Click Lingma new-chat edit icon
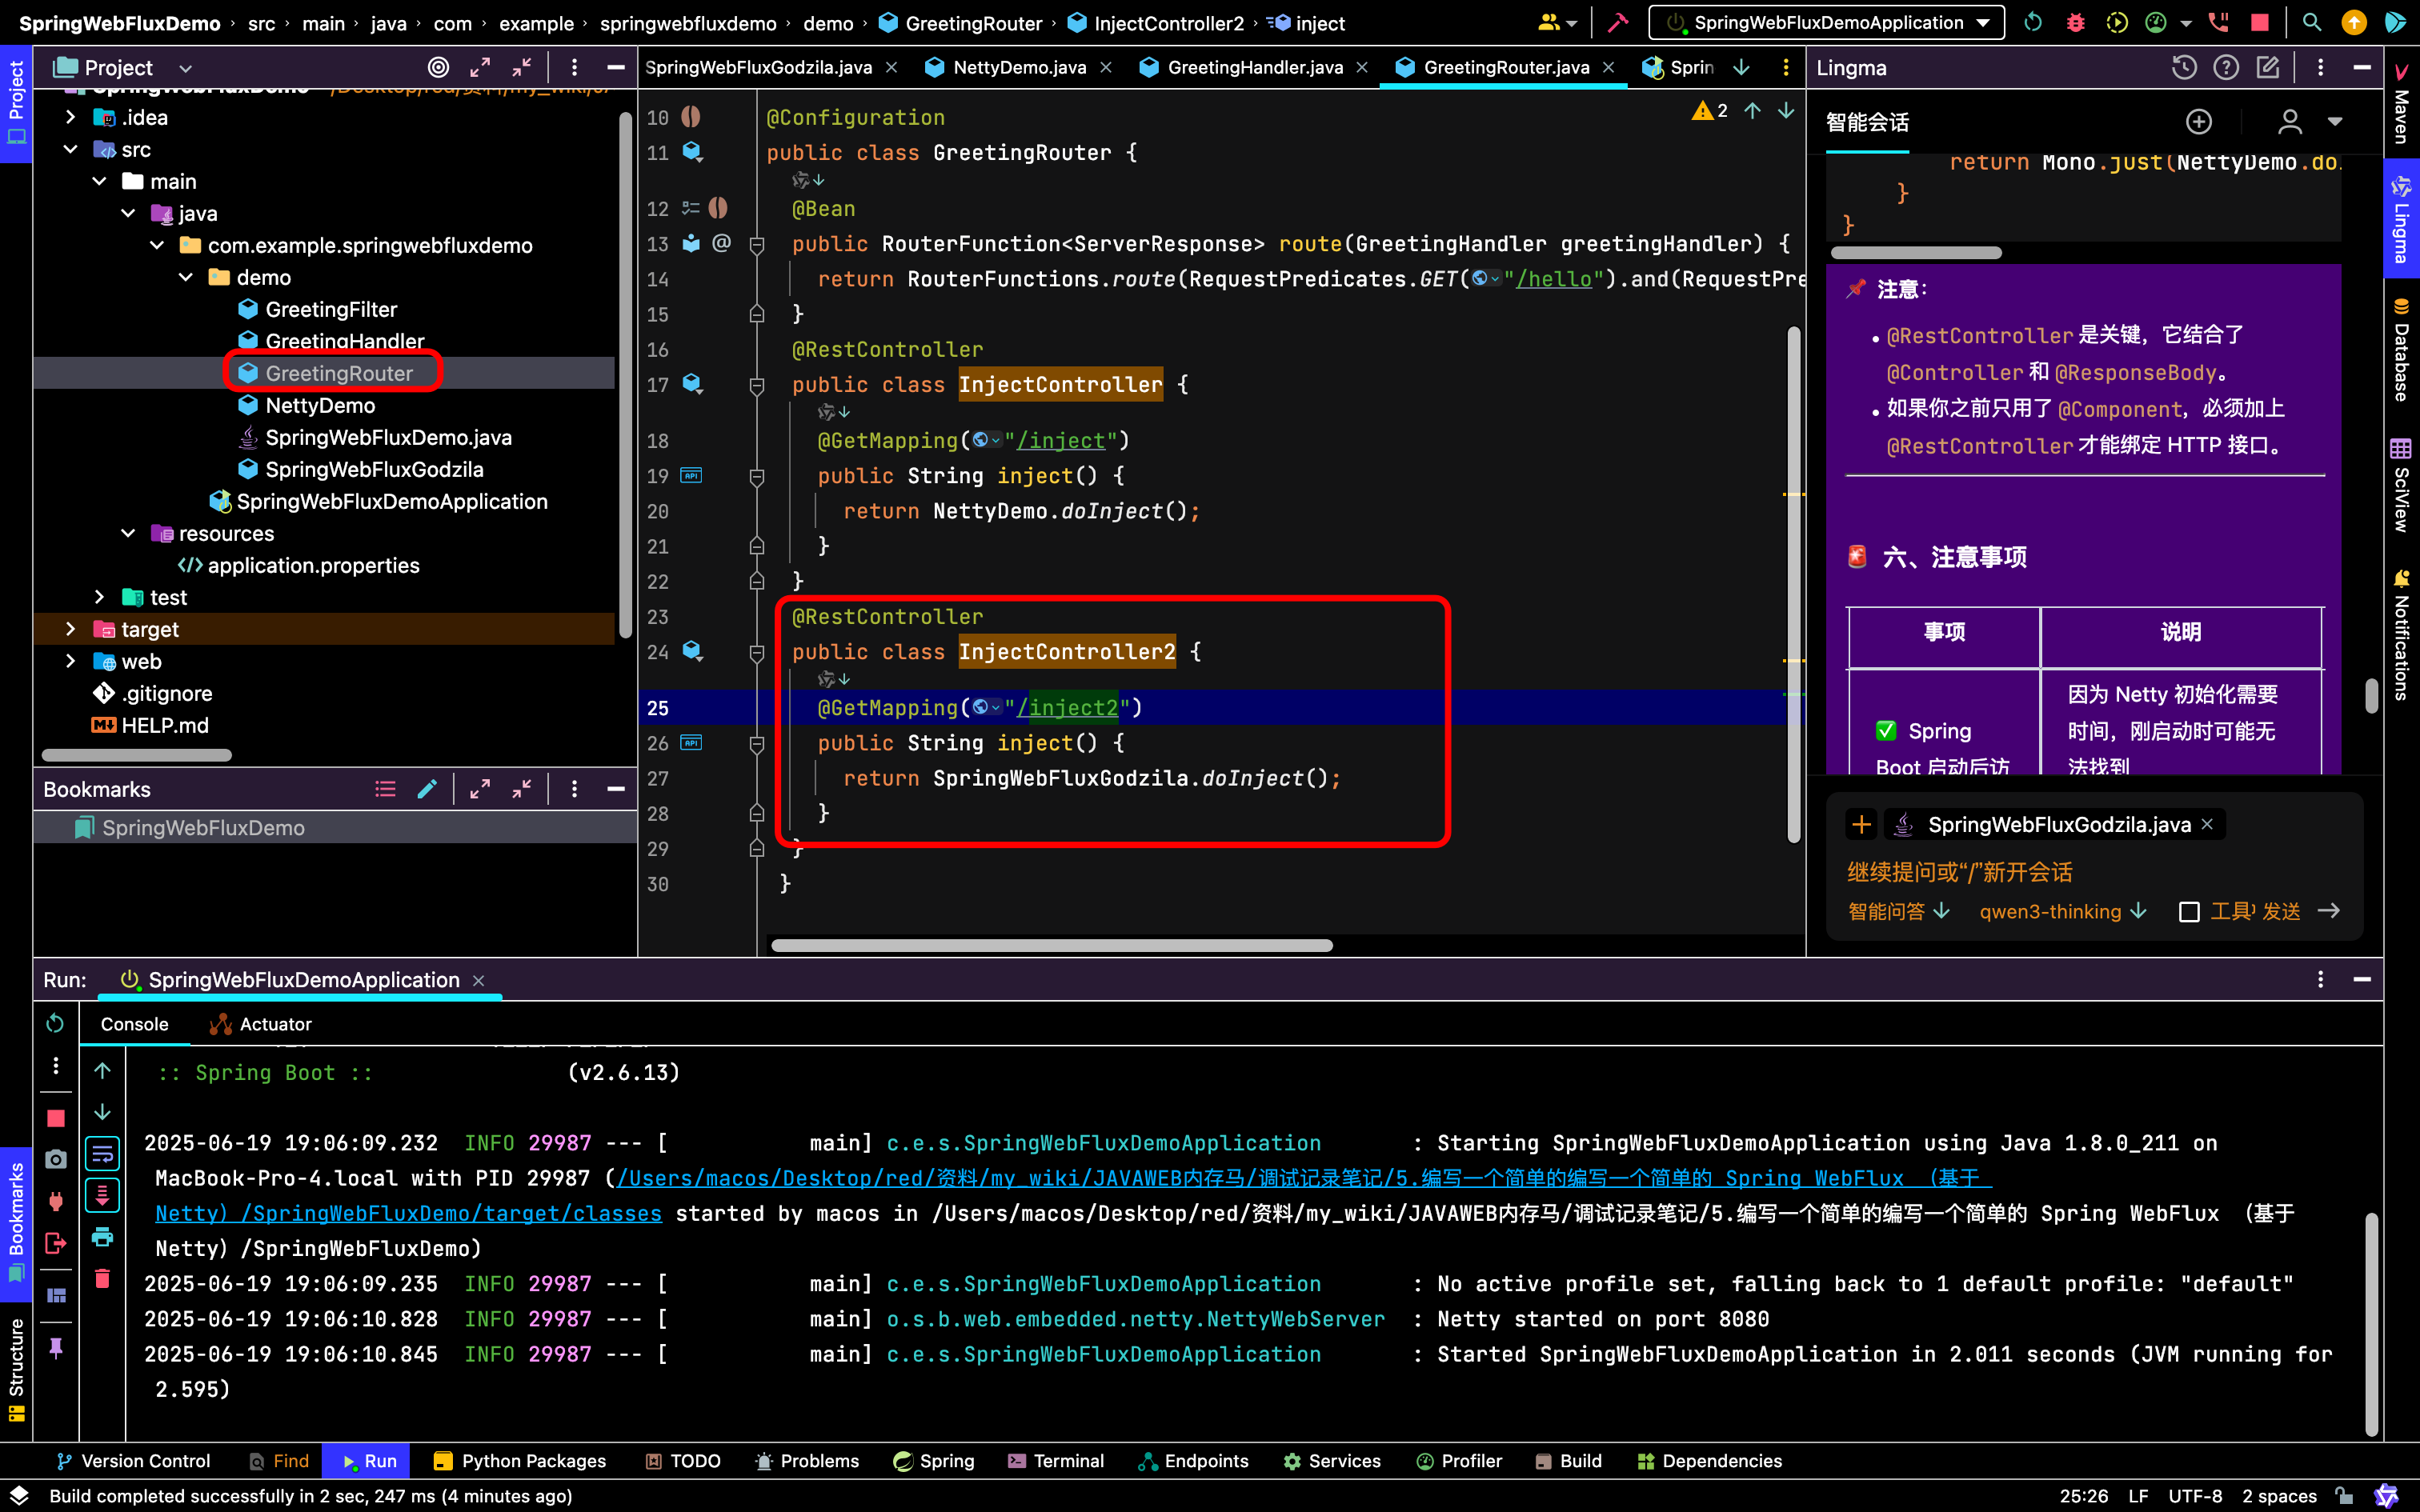This screenshot has height=1512, width=2420. 2268,67
